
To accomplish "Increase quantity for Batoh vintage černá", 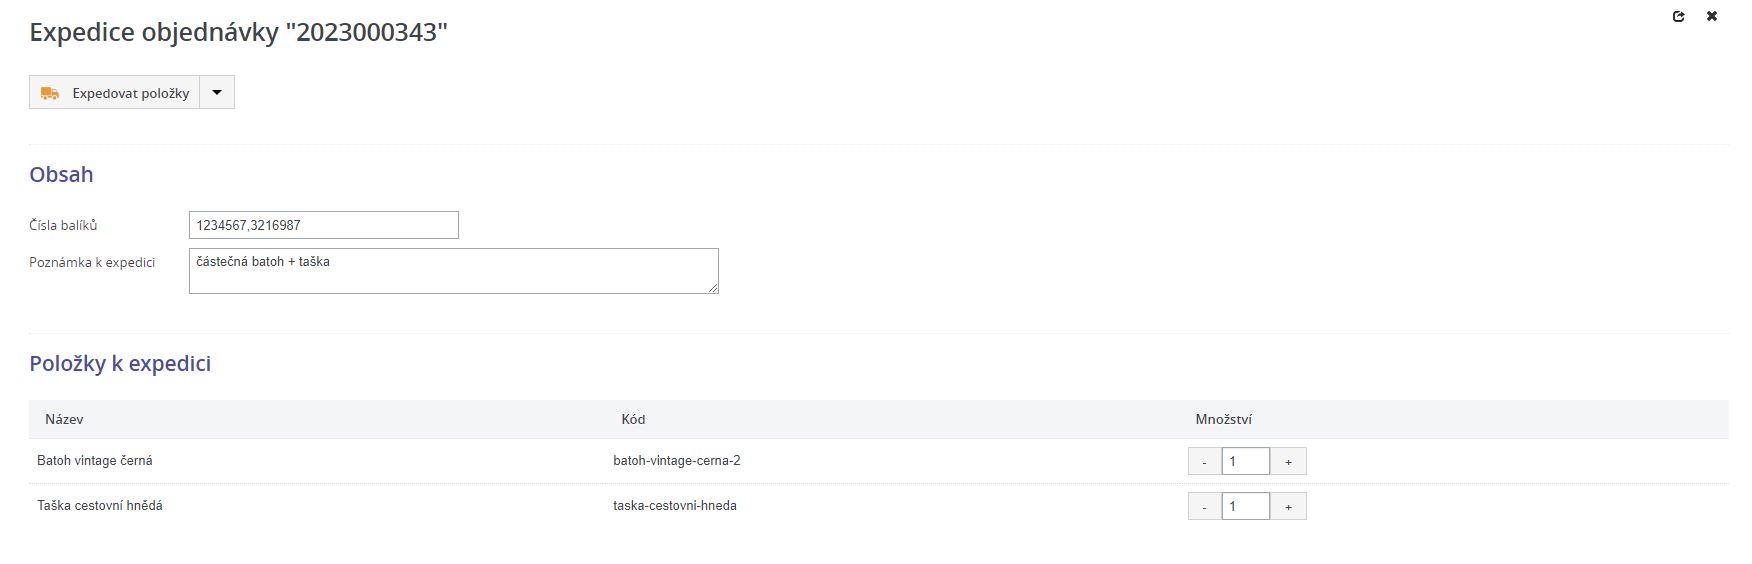I will point(1288,461).
